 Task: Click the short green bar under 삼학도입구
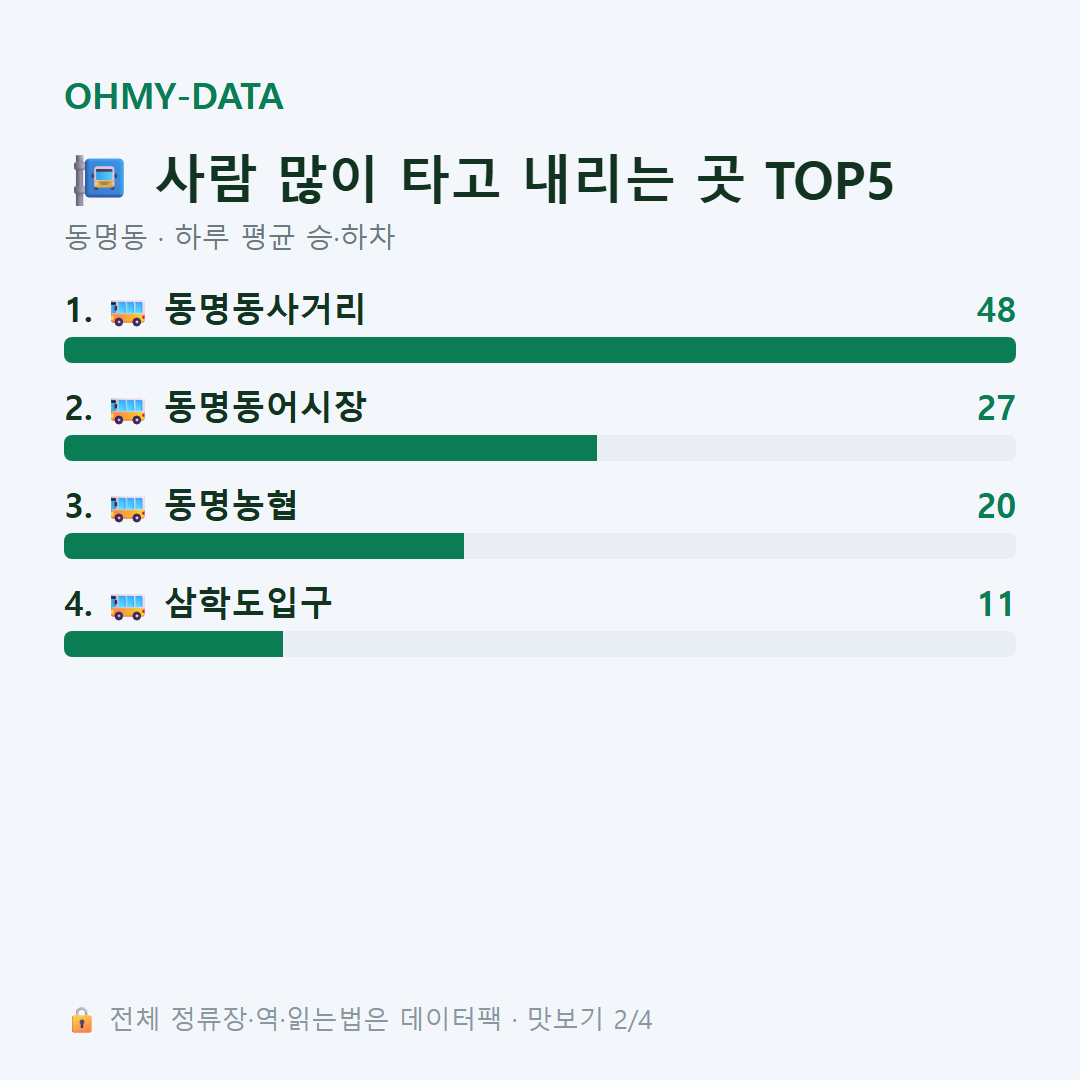tap(174, 644)
